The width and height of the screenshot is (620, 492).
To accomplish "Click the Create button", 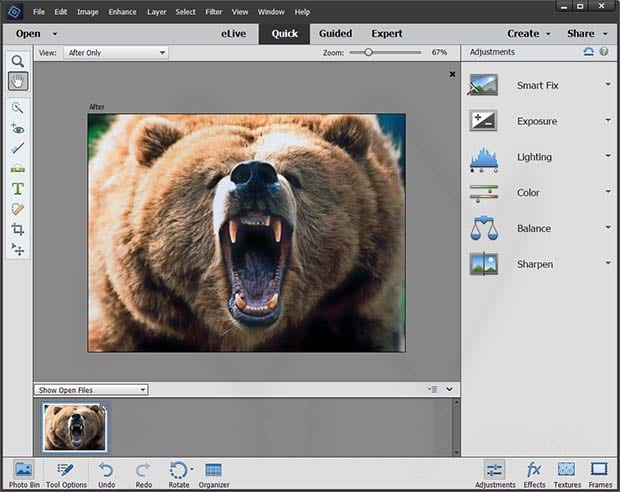I will click(523, 34).
